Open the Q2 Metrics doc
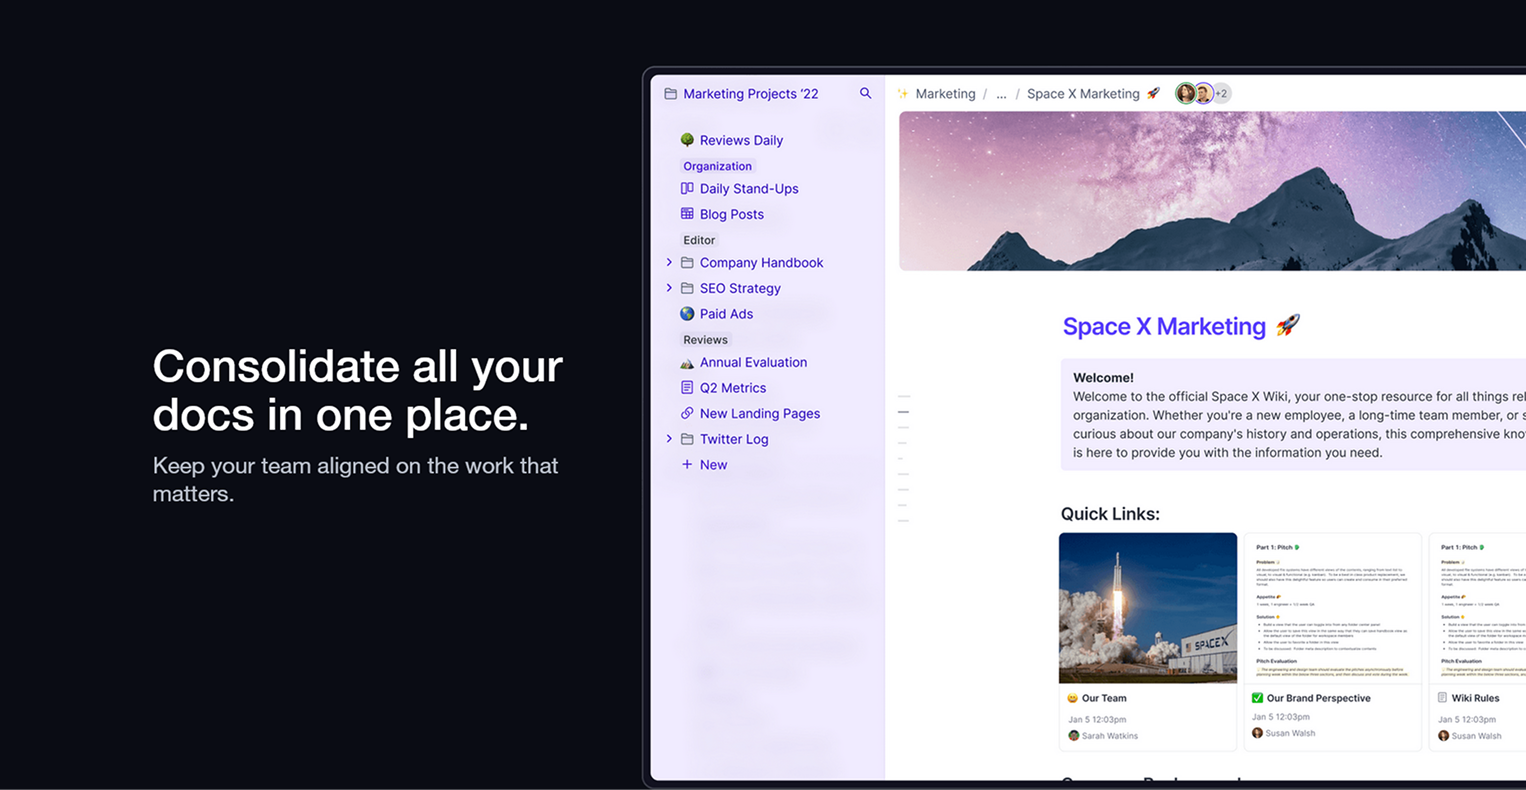This screenshot has width=1526, height=790. coord(732,388)
